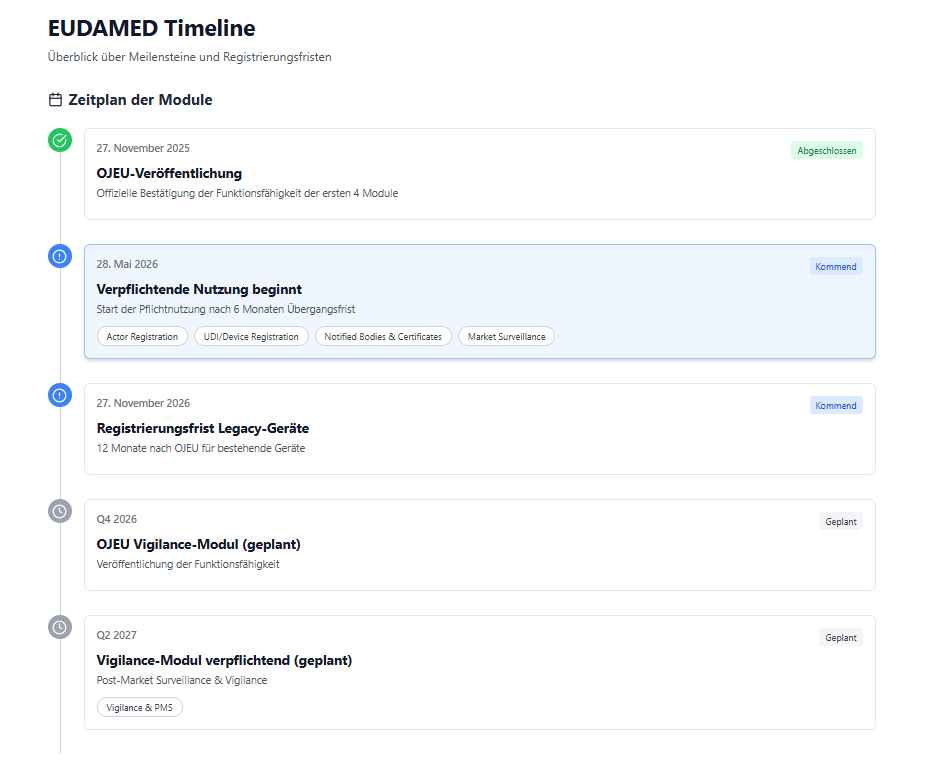This screenshot has width=932, height=781.
Task: Click the gray clock icon beside Q2 2027
Action: tap(60, 627)
